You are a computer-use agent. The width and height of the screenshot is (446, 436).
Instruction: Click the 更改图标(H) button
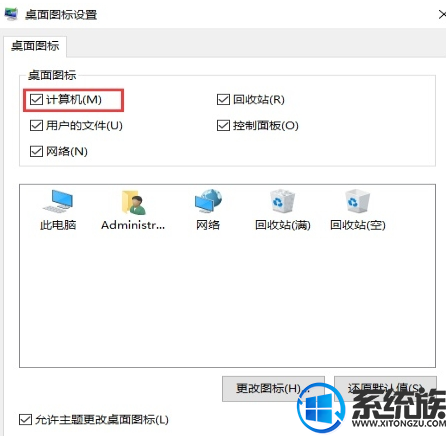pos(273,389)
